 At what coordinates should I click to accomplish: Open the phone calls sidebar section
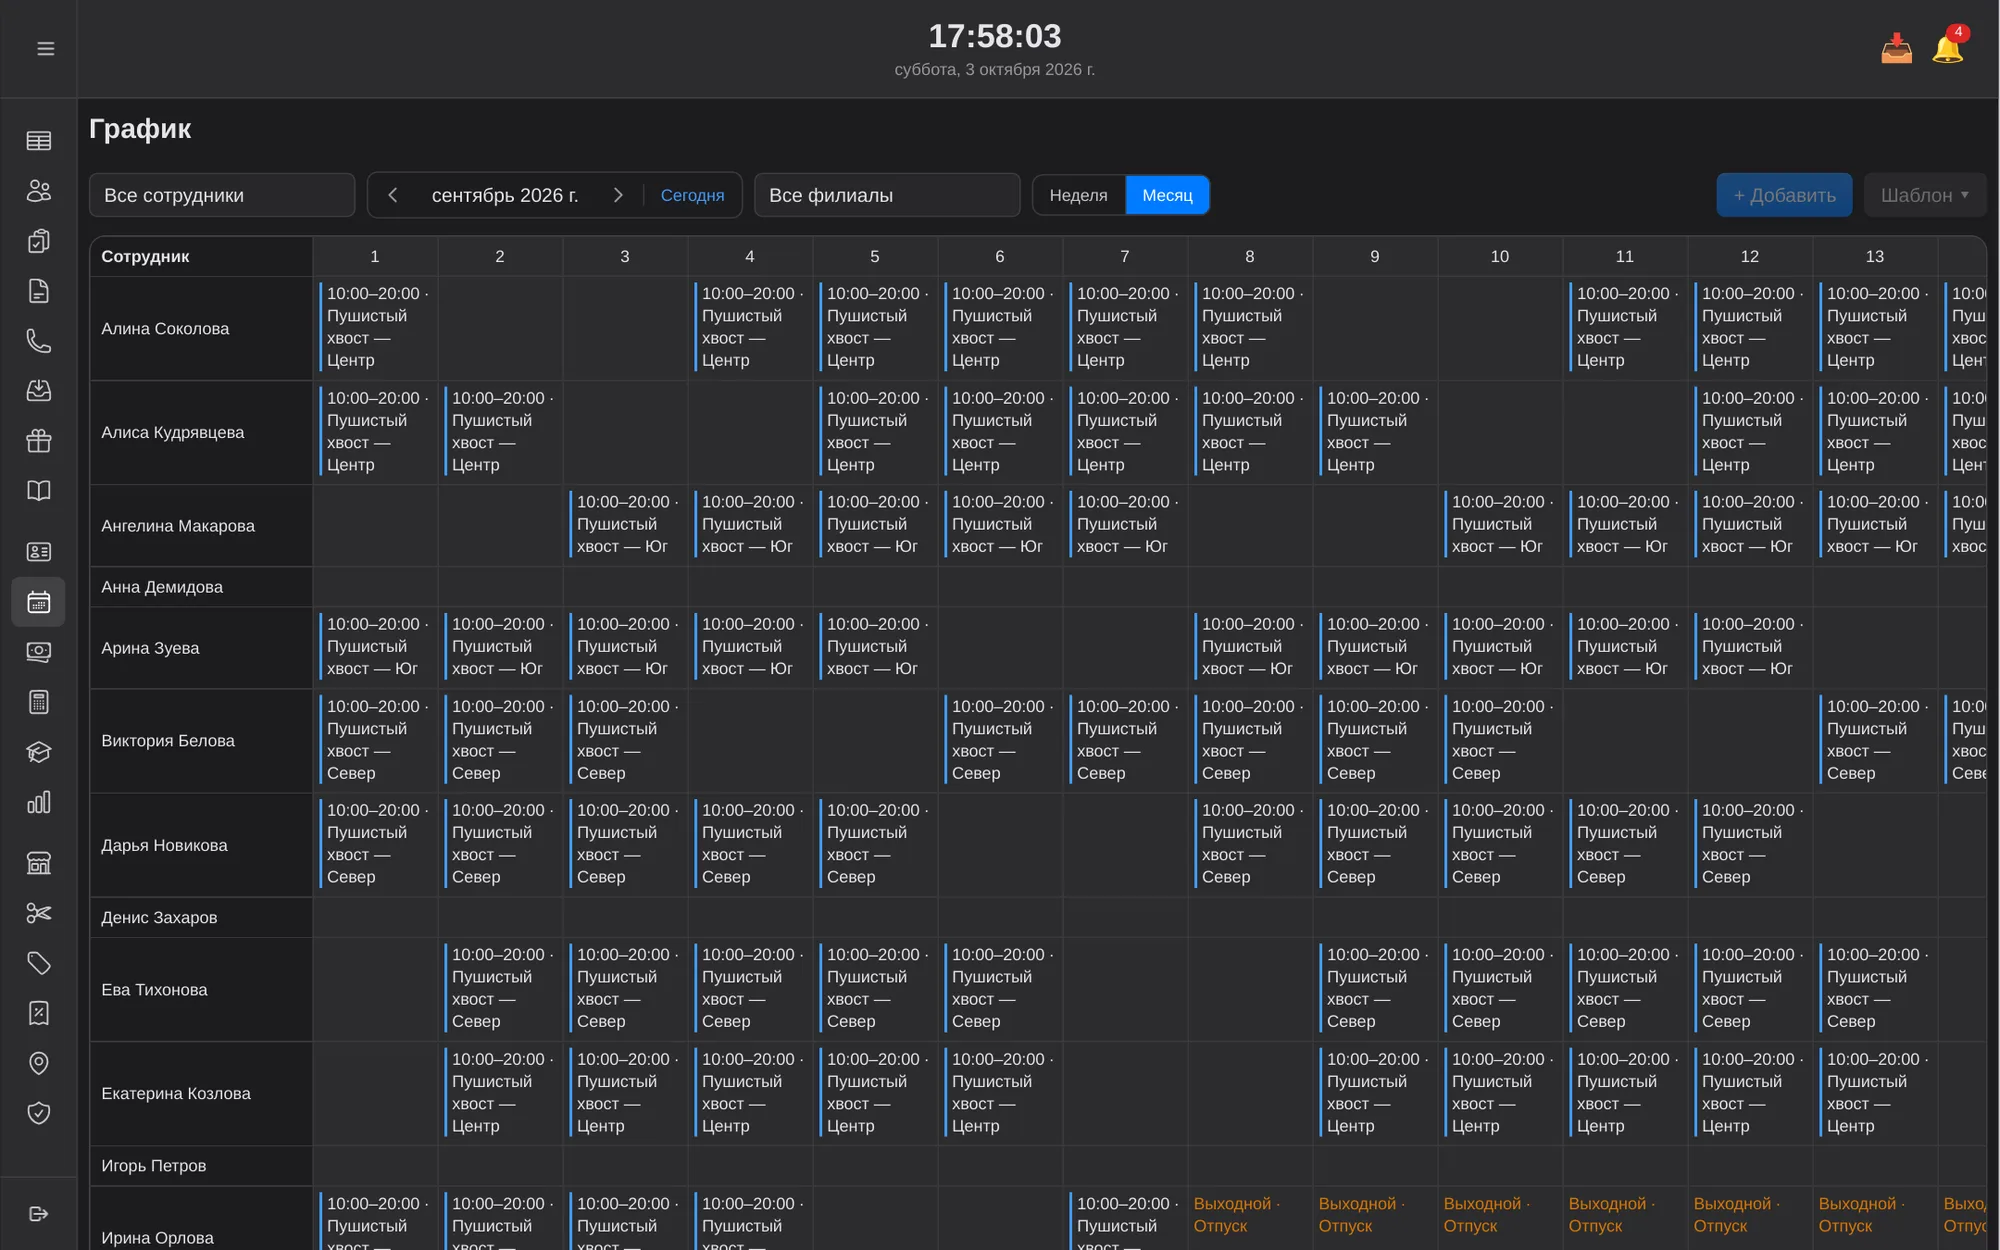39,341
